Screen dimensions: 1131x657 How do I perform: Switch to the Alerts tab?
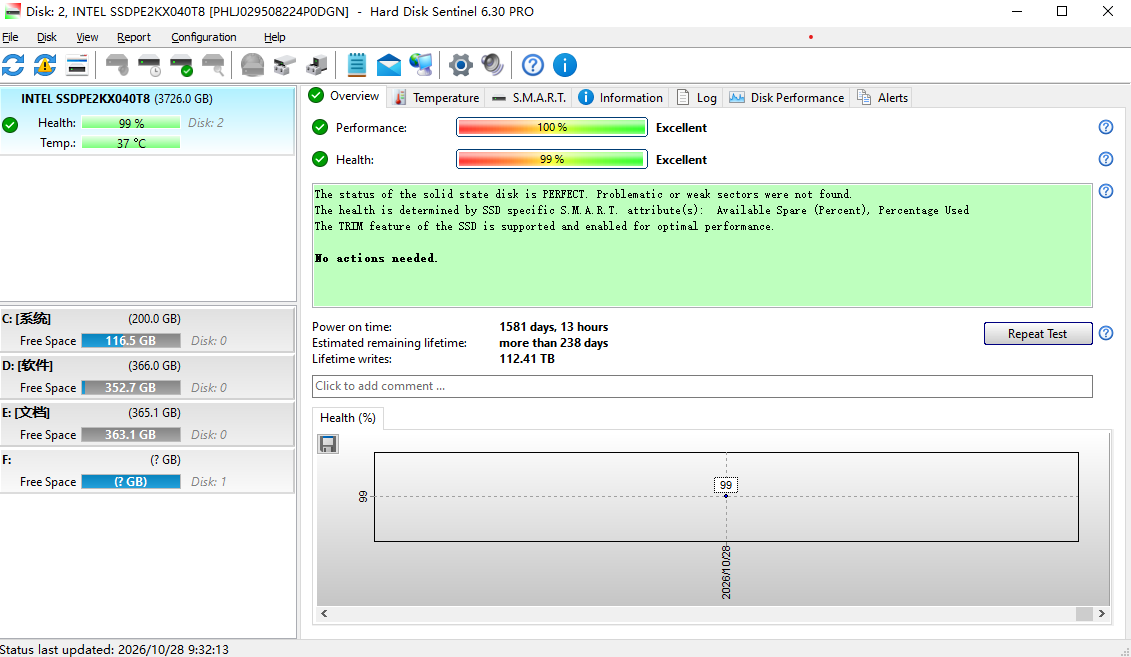882,97
